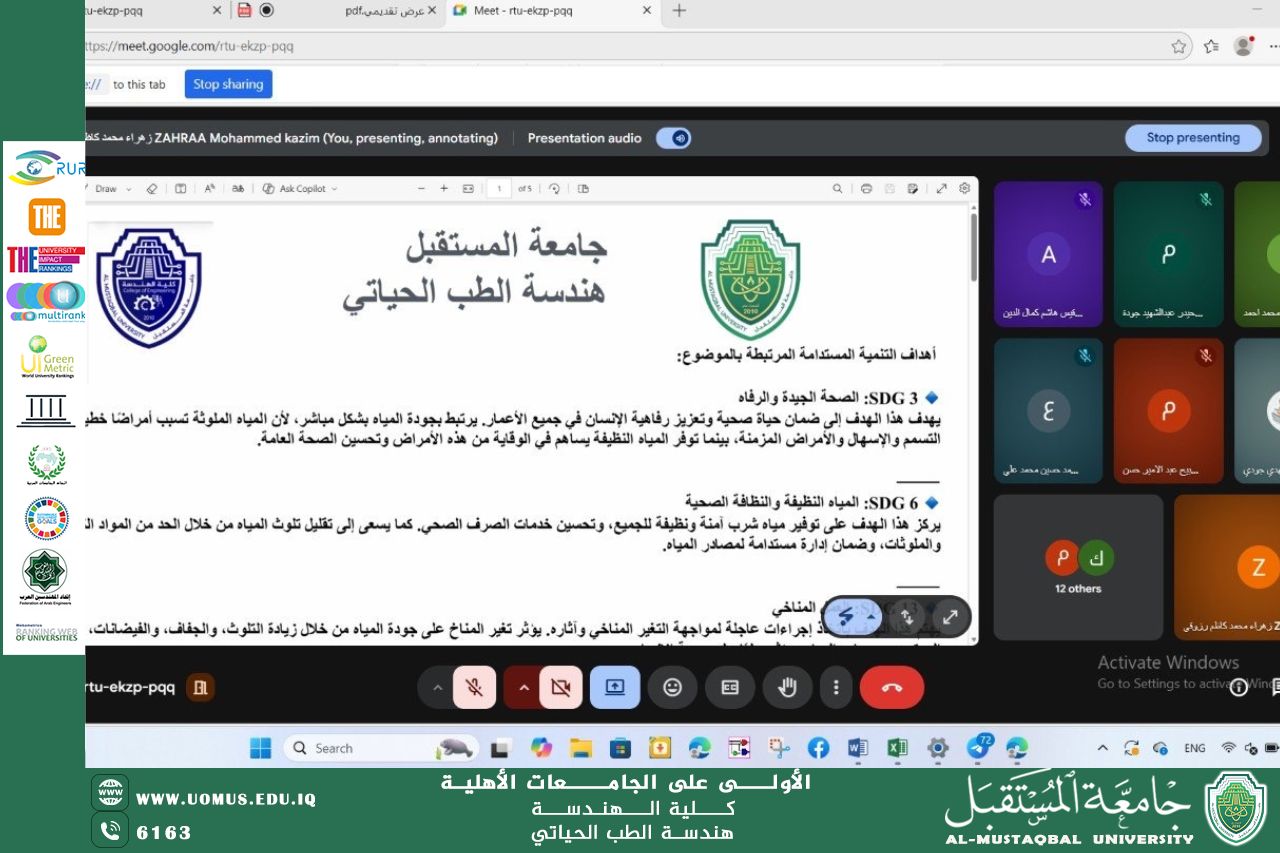Print the PDF using the printer icon

click(866, 188)
